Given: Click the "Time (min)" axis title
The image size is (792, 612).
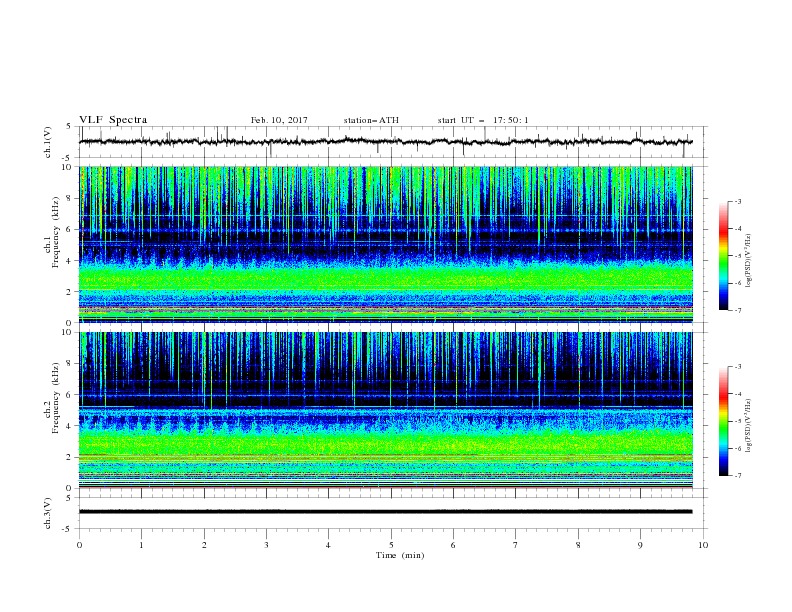Looking at the screenshot, I should (x=400, y=555).
